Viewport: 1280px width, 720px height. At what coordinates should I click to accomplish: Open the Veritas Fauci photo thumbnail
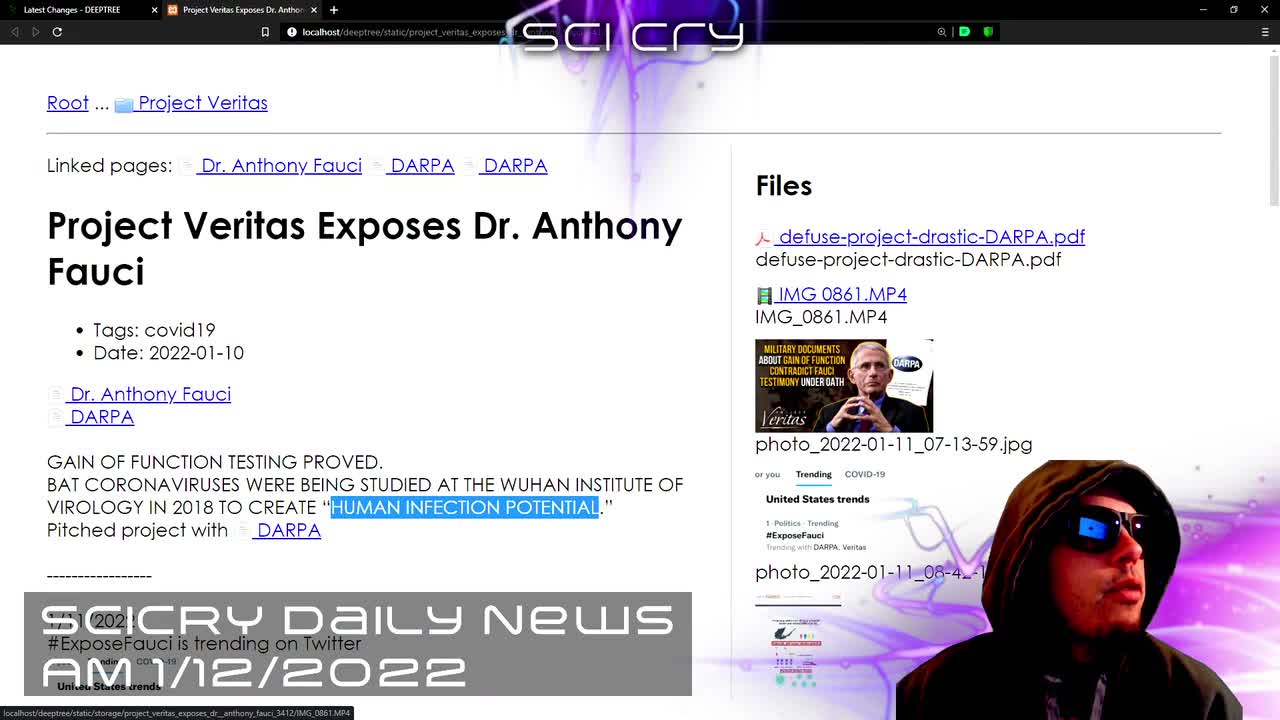[844, 386]
